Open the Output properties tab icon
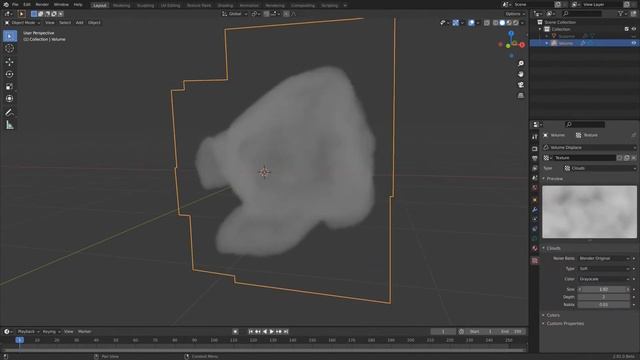640x360 pixels. coord(535,158)
